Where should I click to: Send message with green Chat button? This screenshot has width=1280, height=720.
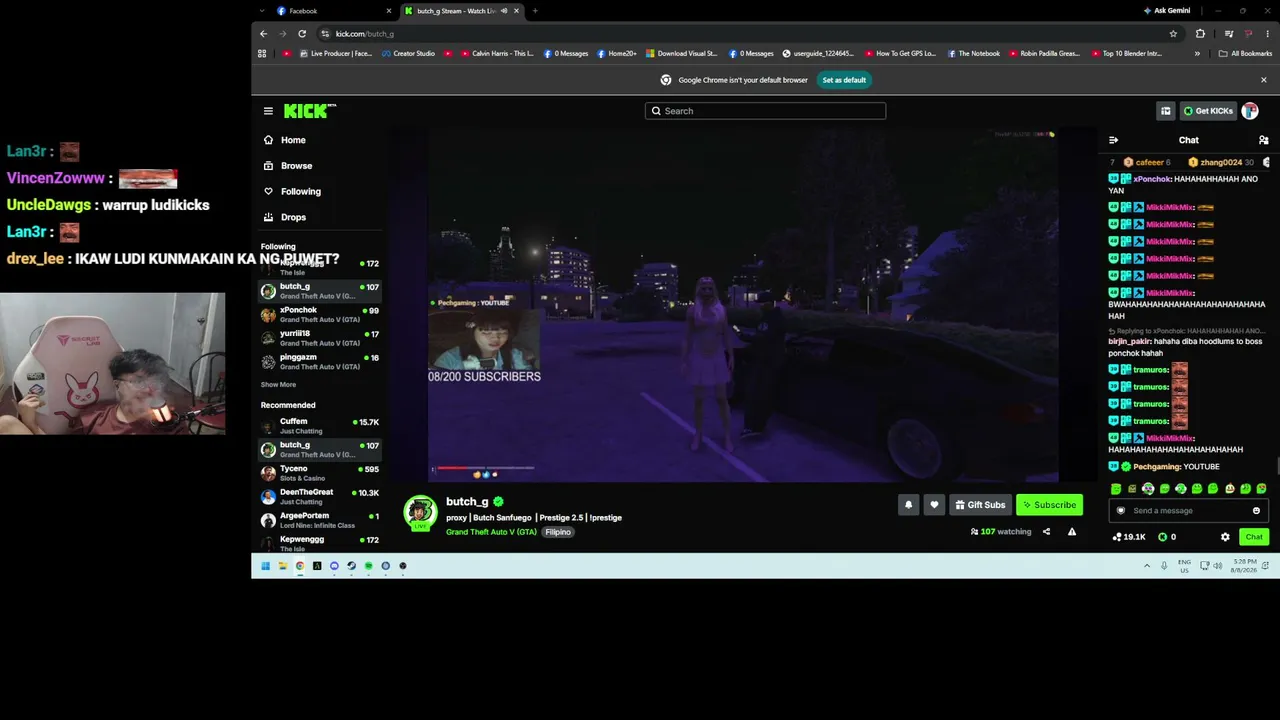tap(1254, 537)
